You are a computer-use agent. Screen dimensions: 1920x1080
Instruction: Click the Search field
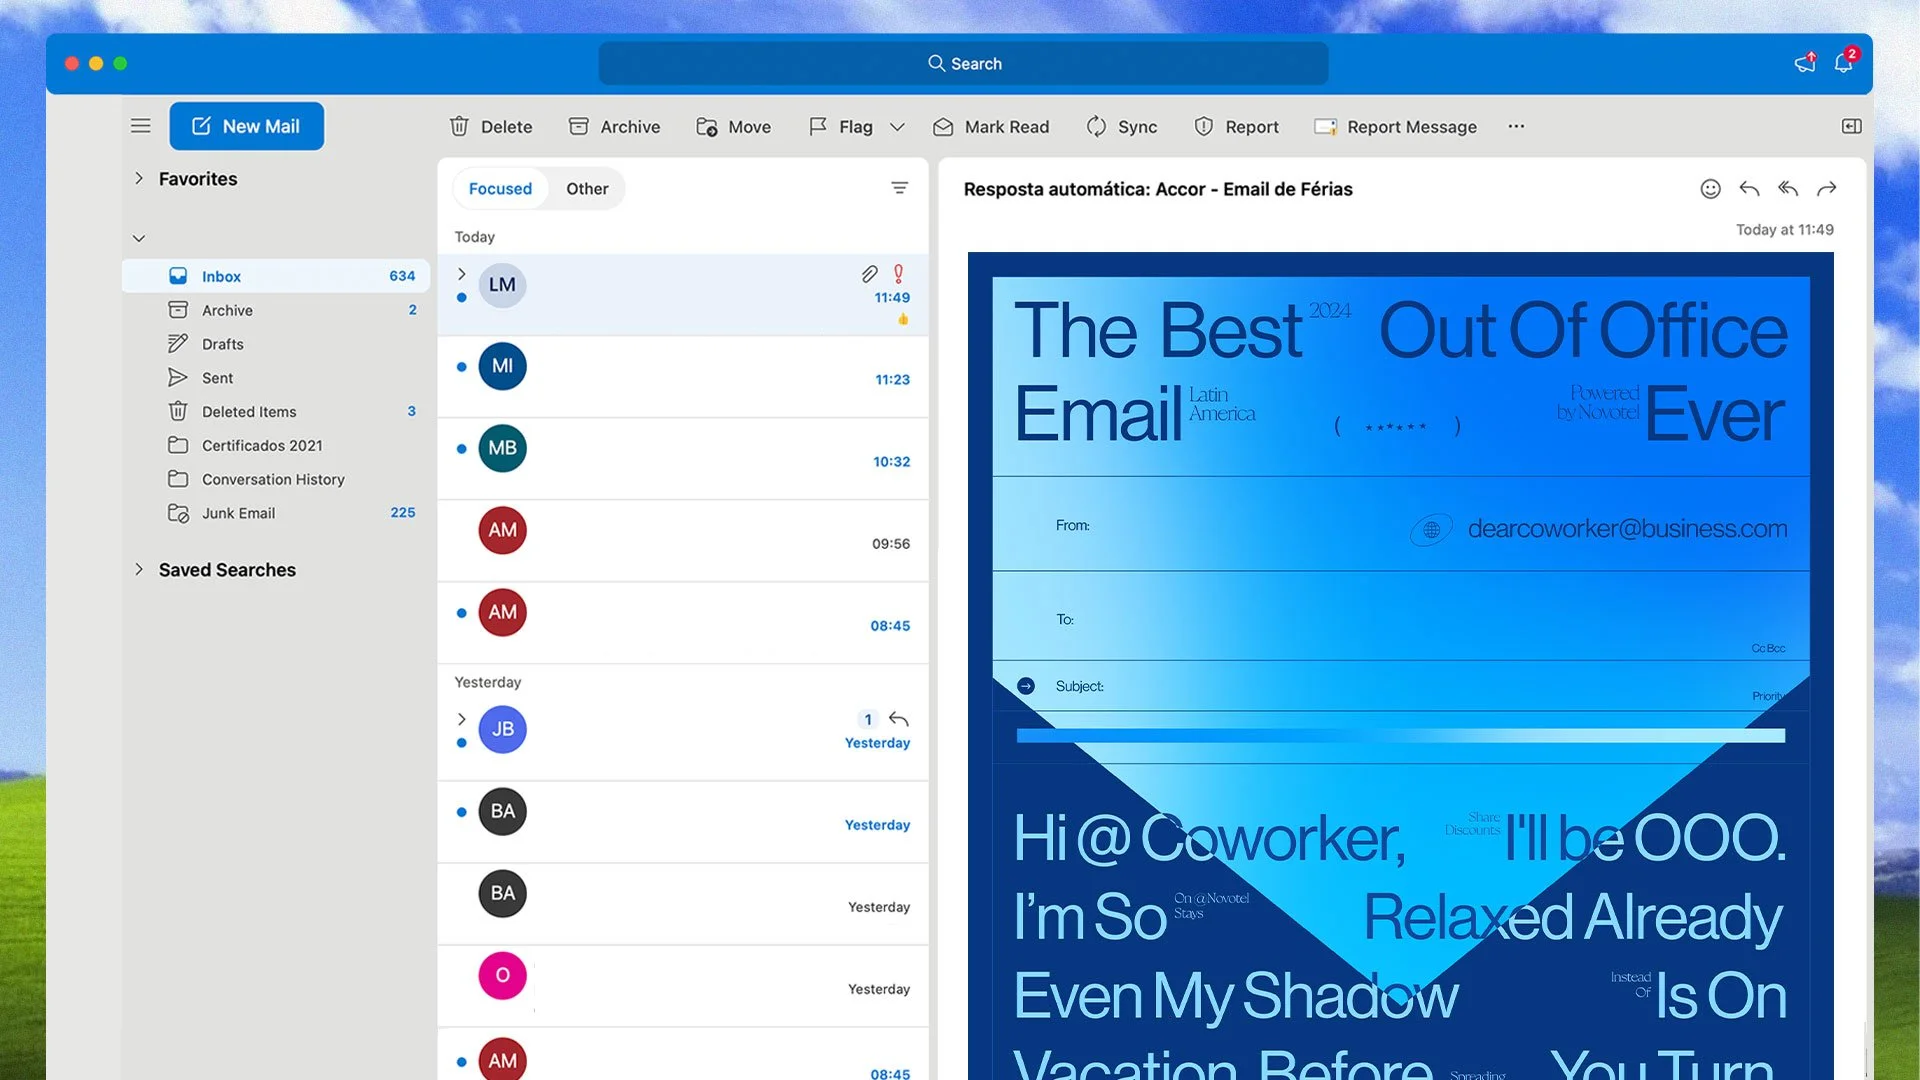pyautogui.click(x=963, y=63)
